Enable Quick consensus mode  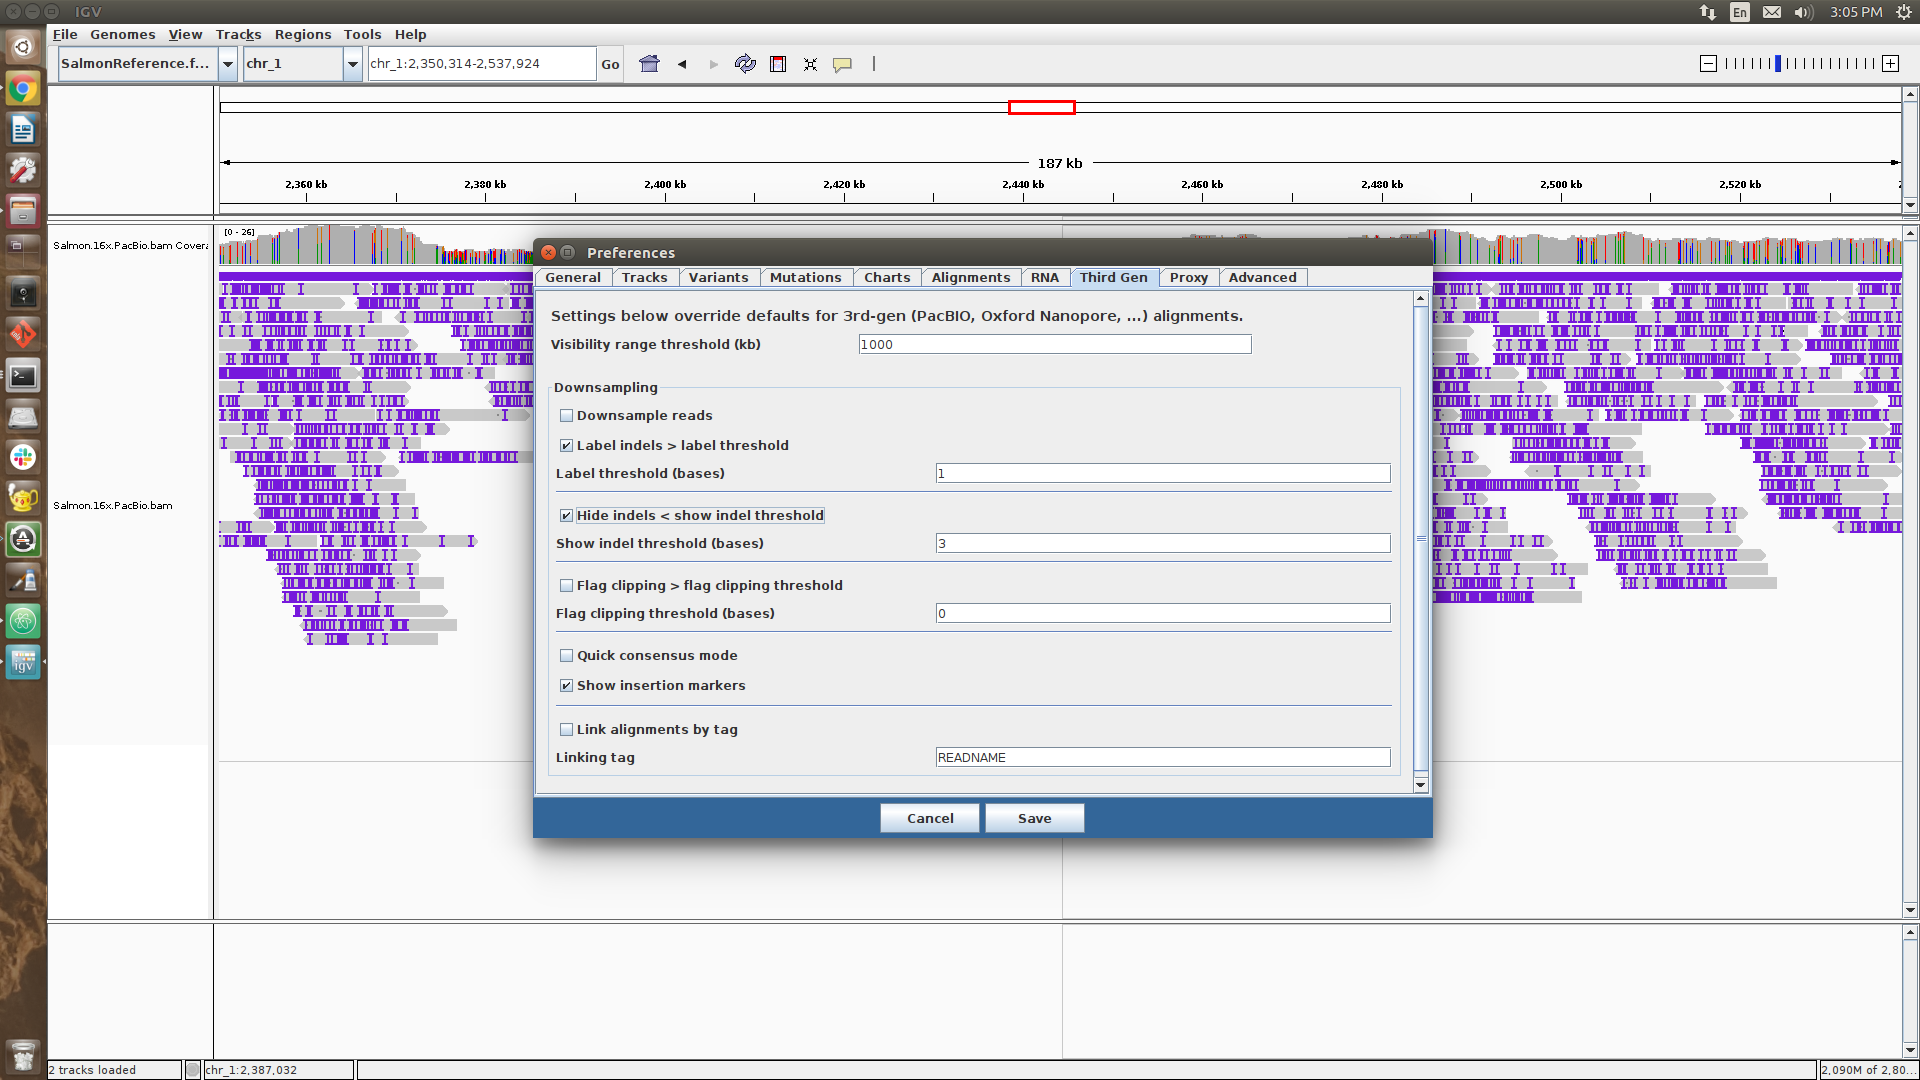(567, 656)
